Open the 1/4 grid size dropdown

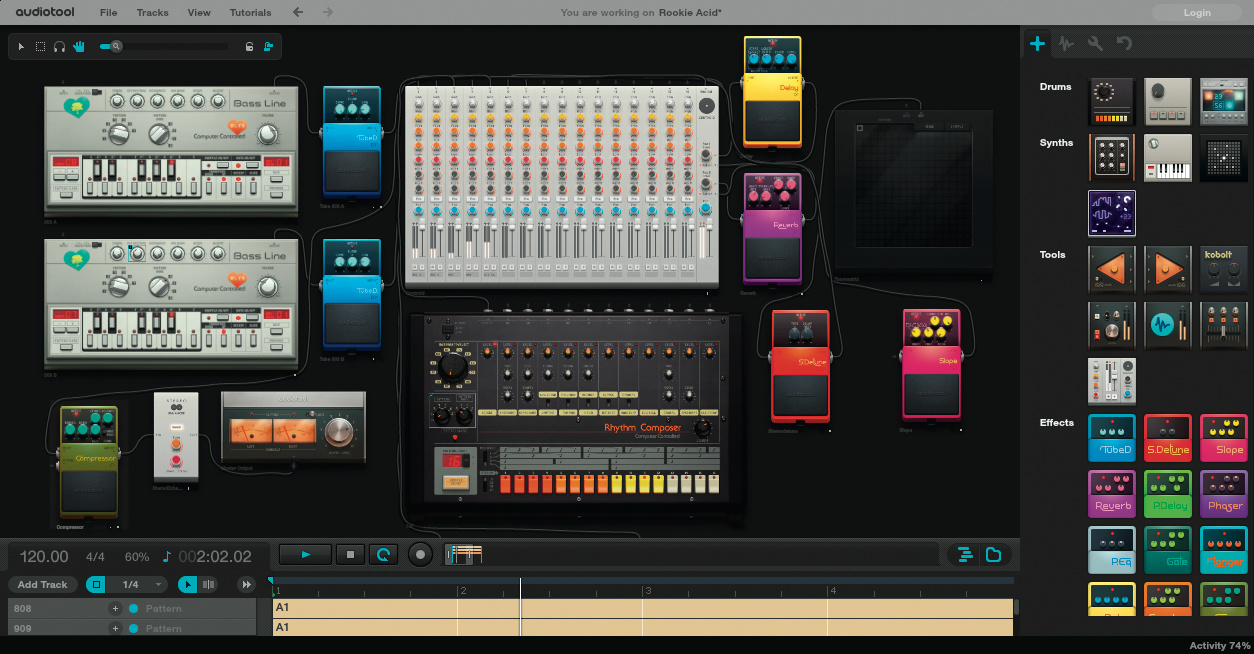(x=139, y=584)
